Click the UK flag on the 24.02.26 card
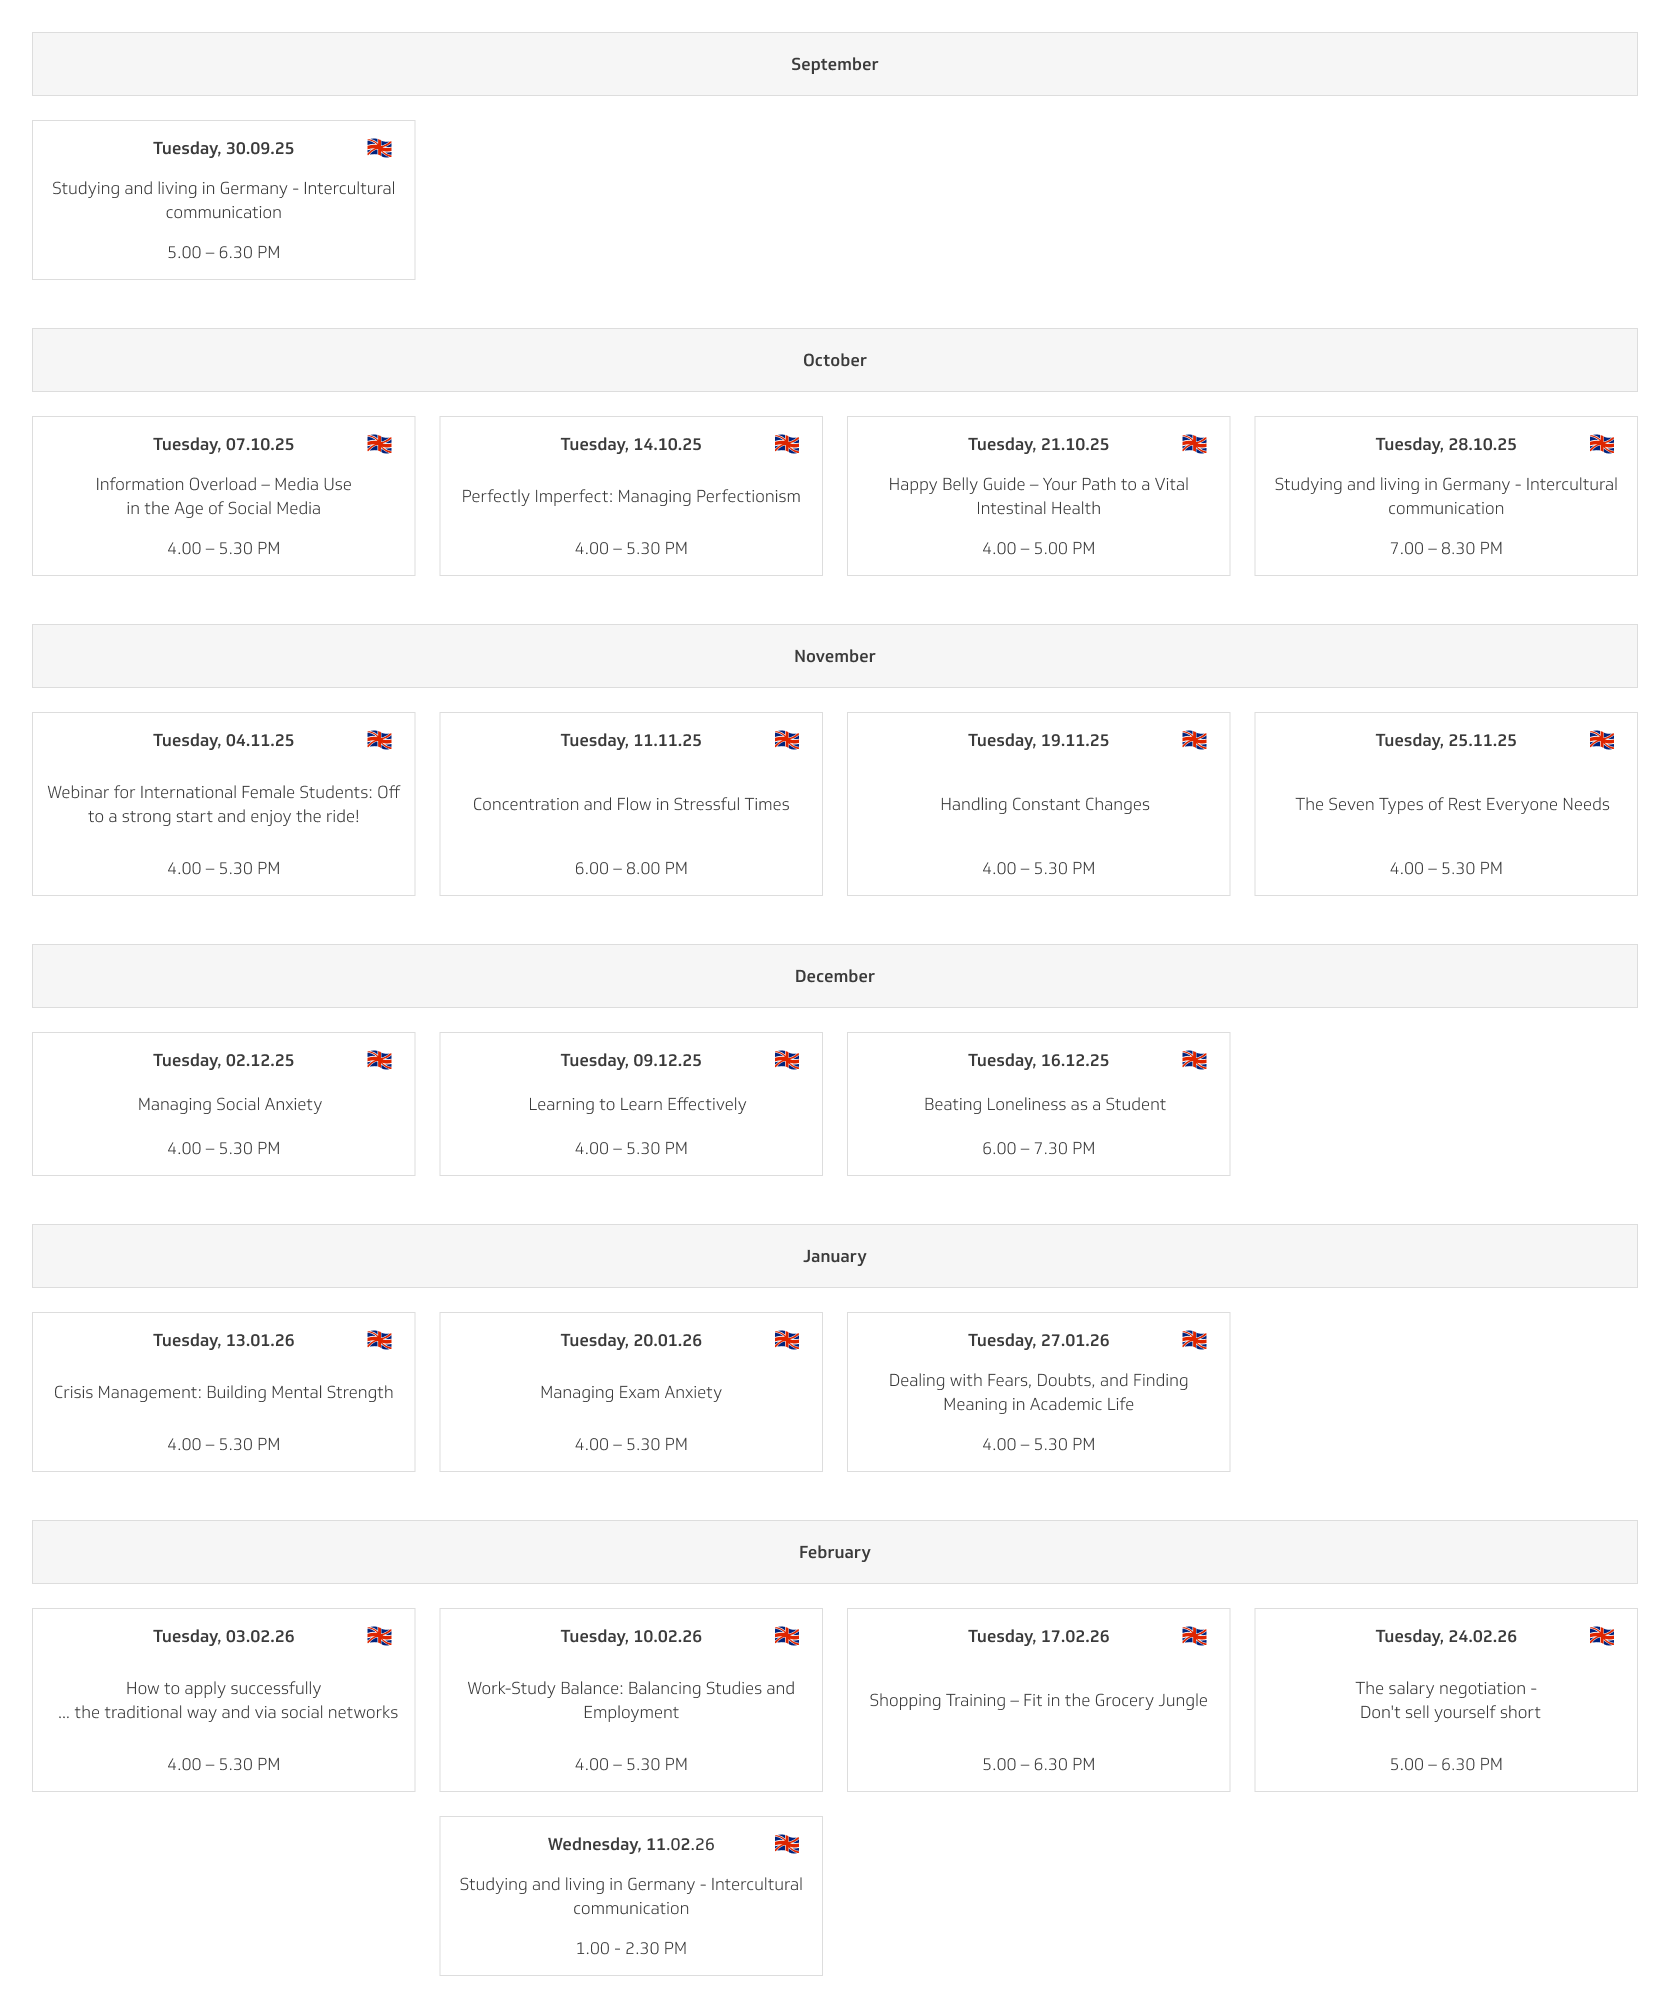 coord(1601,1636)
